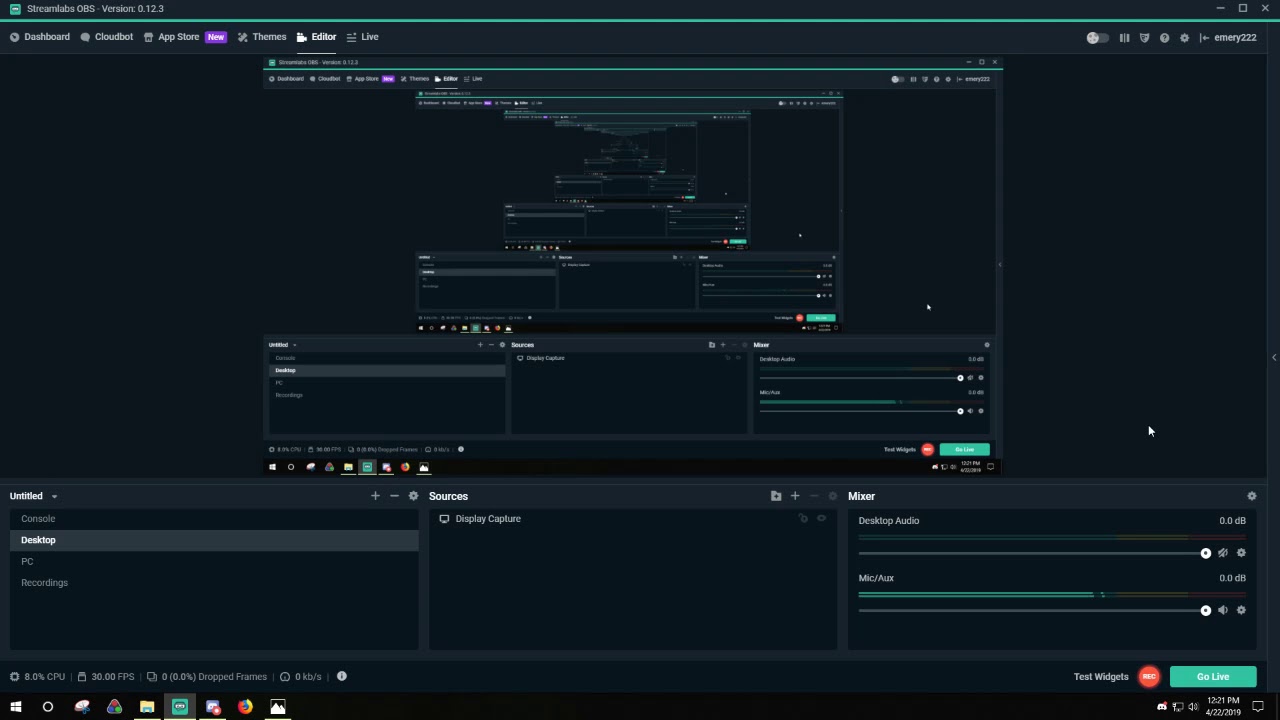Select the Editor tab
The width and height of the screenshot is (1280, 720).
click(316, 37)
